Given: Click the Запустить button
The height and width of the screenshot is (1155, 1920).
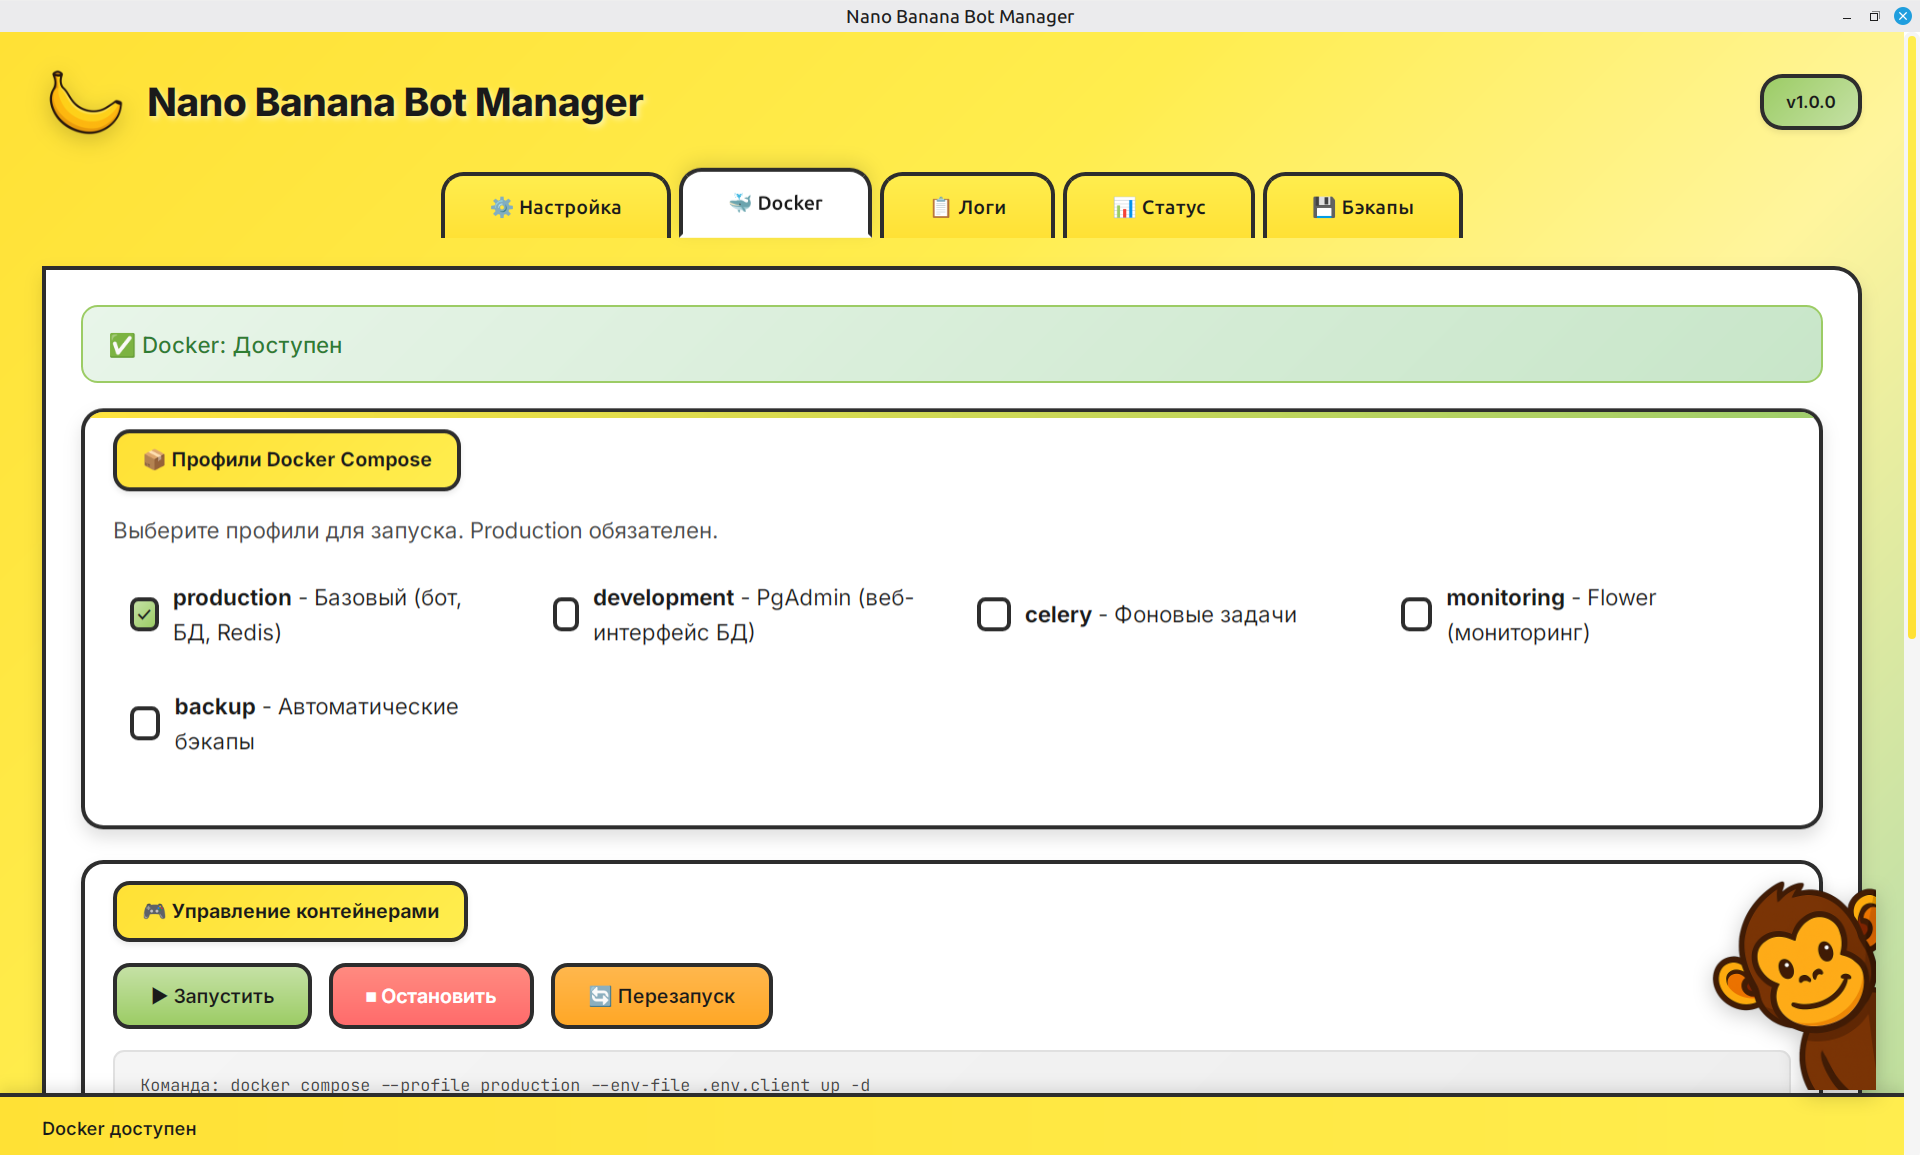Looking at the screenshot, I should point(212,996).
